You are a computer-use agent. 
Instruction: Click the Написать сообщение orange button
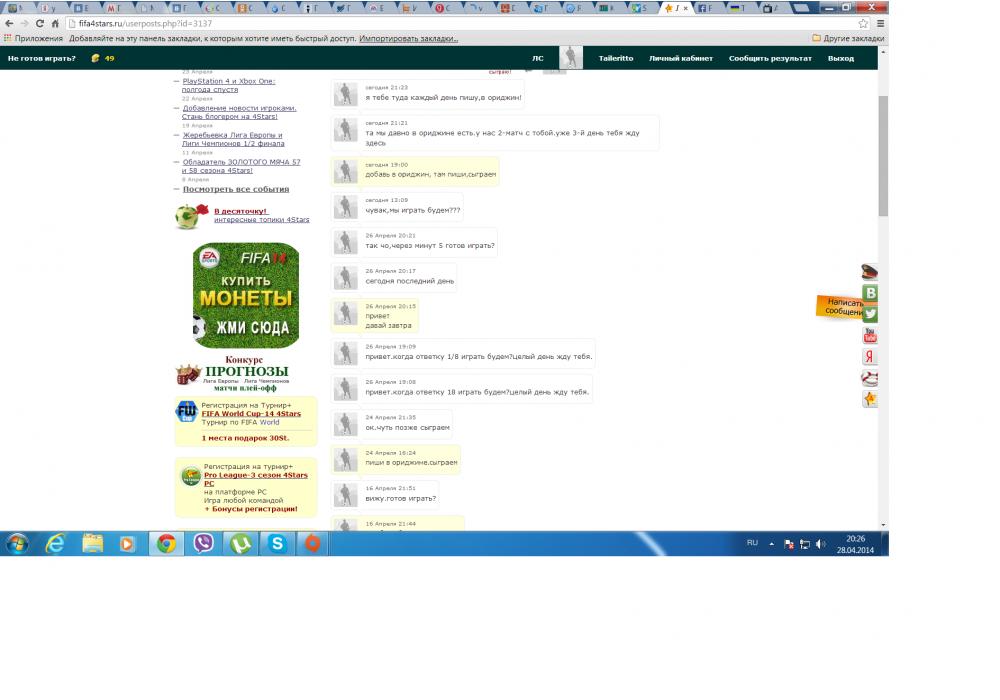click(x=838, y=306)
